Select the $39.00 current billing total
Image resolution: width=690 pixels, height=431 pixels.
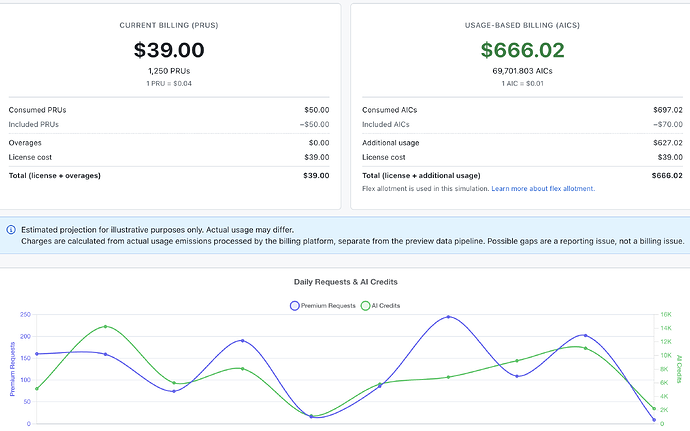(x=169, y=50)
